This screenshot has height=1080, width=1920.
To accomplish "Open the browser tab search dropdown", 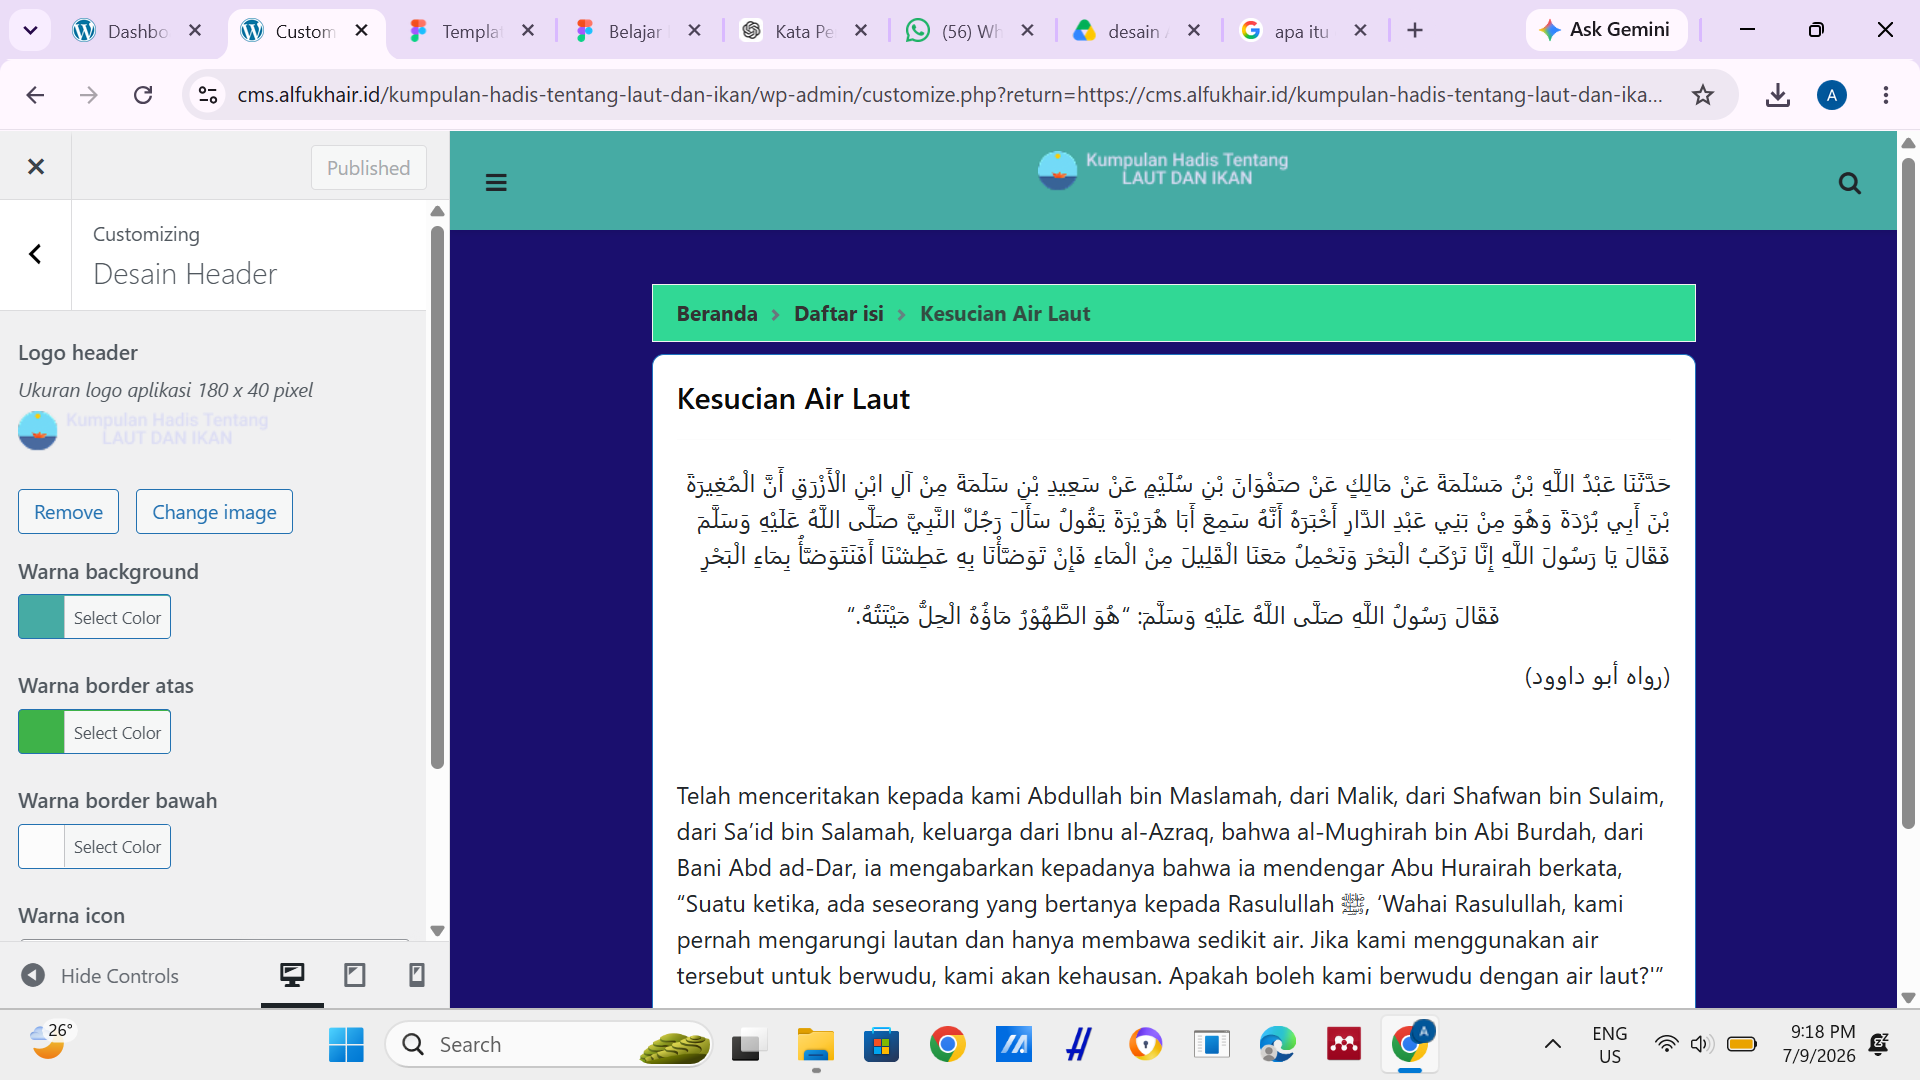I will (x=30, y=30).
